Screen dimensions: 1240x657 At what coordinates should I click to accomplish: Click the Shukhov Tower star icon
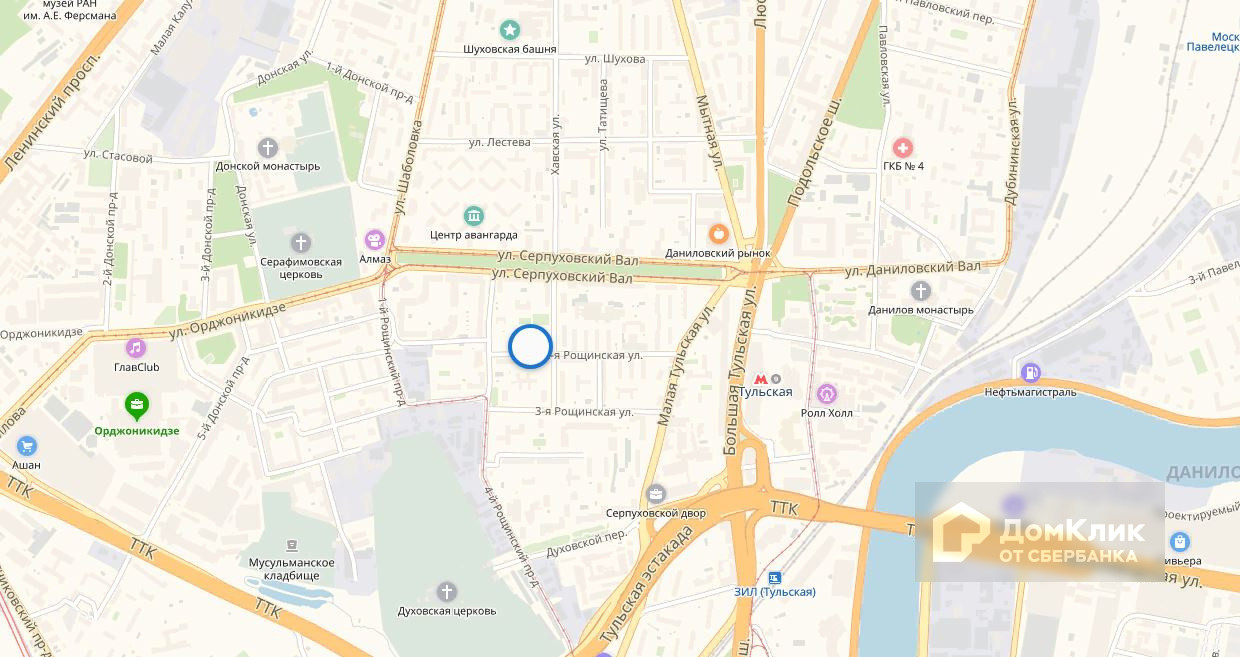(510, 30)
